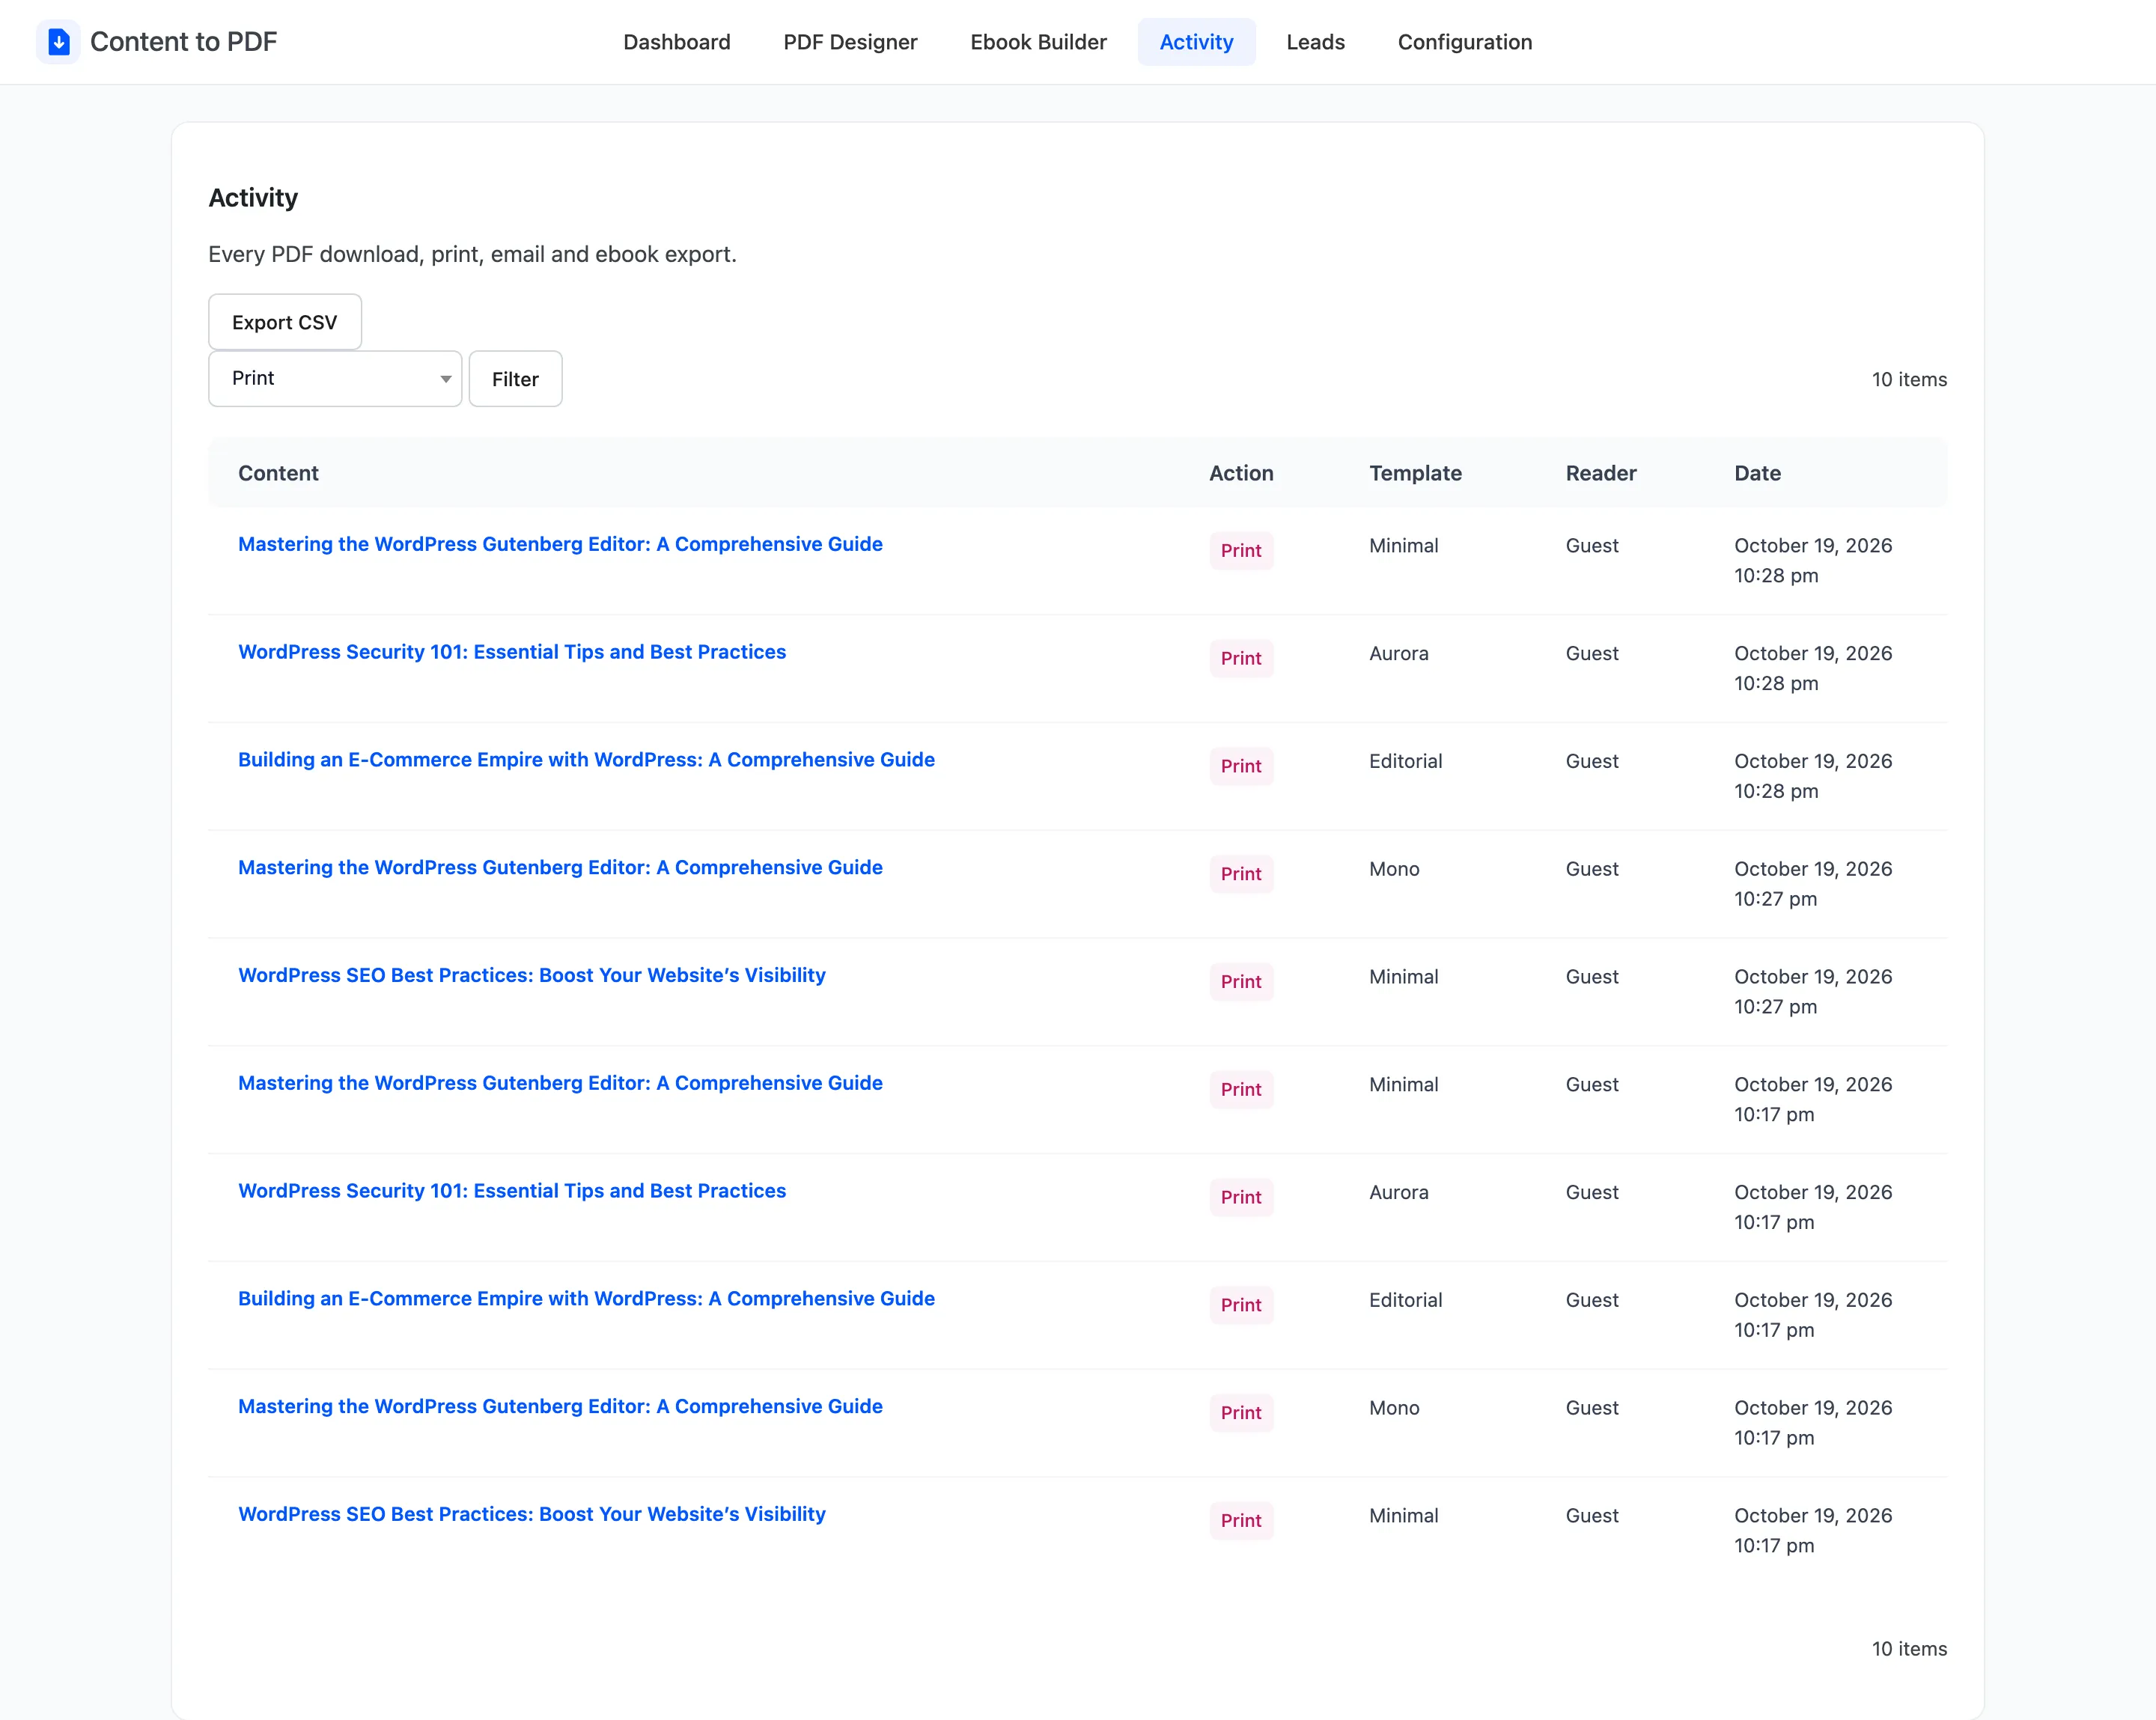Switch to the PDF Designer tab
The height and width of the screenshot is (1720, 2156).
[850, 42]
